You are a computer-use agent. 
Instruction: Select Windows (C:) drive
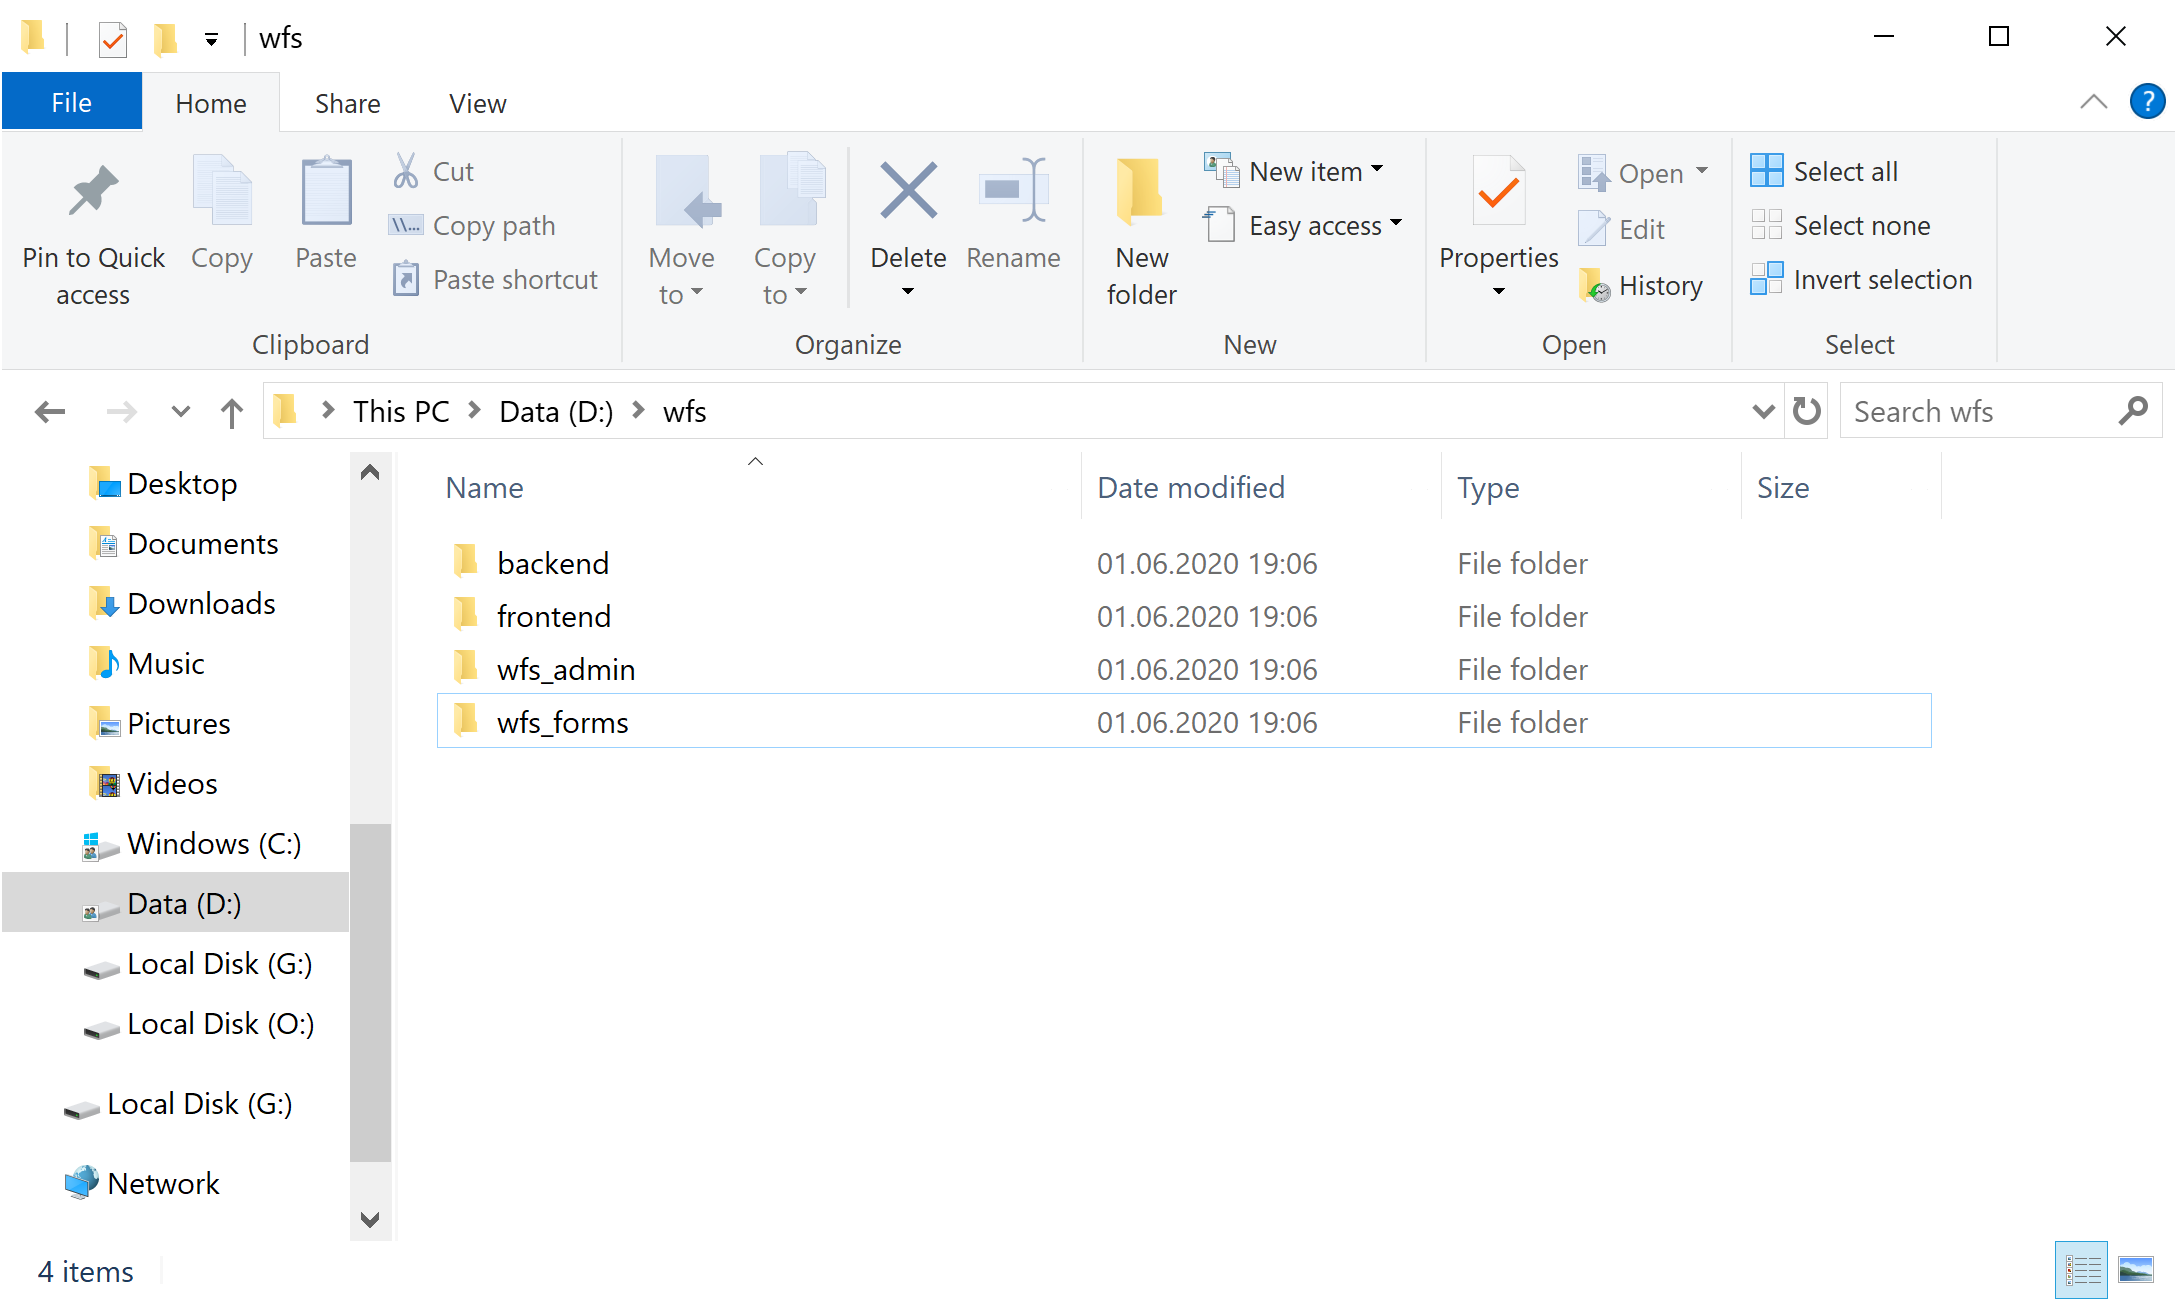point(192,843)
